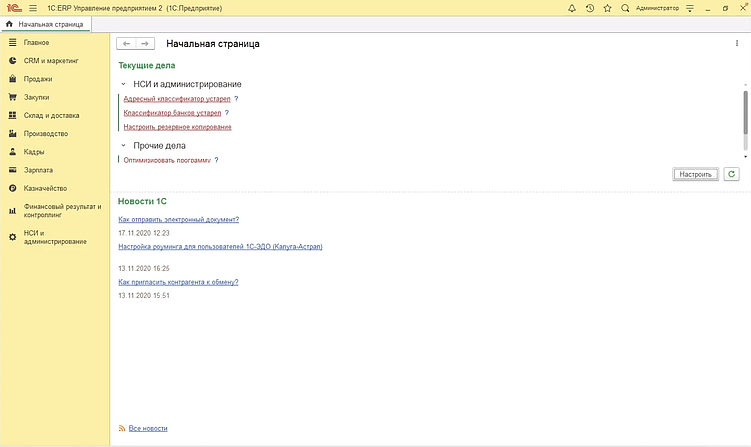Screen dimensions: 751x447
Task: Open Казначейство section label
Action: coord(46,188)
